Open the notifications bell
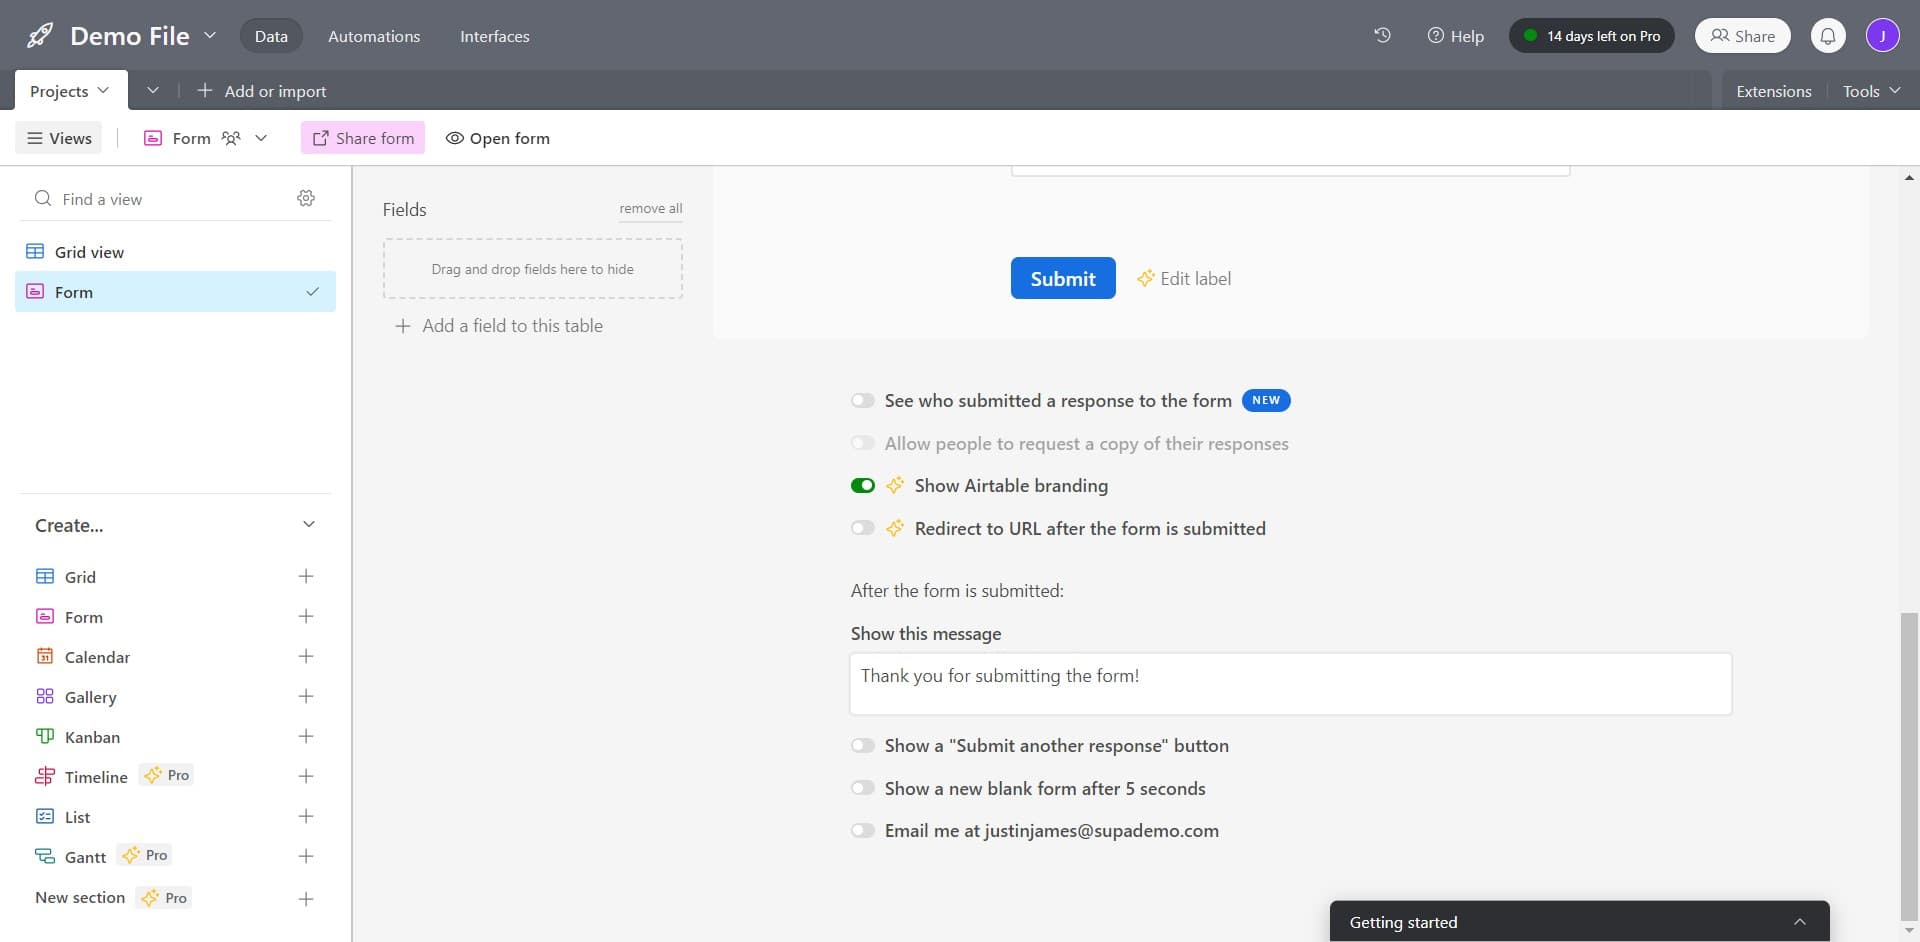The image size is (1920, 942). click(x=1828, y=35)
